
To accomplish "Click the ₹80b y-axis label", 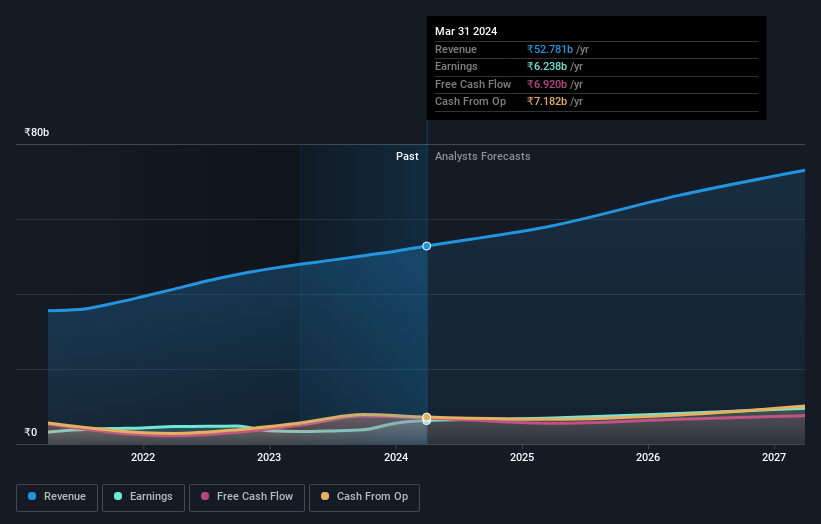I will click(x=37, y=132).
